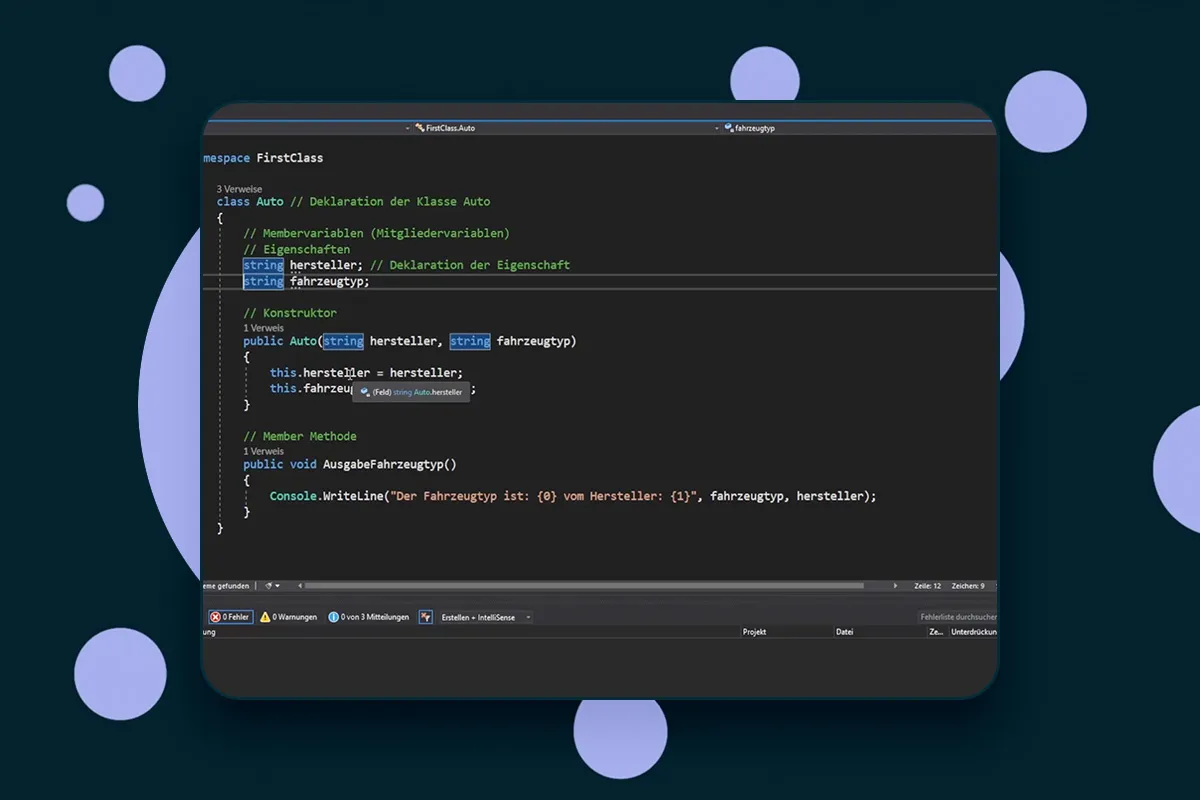
Task: Click the class icon beside FirstClass.Auto
Action: click(x=420, y=129)
